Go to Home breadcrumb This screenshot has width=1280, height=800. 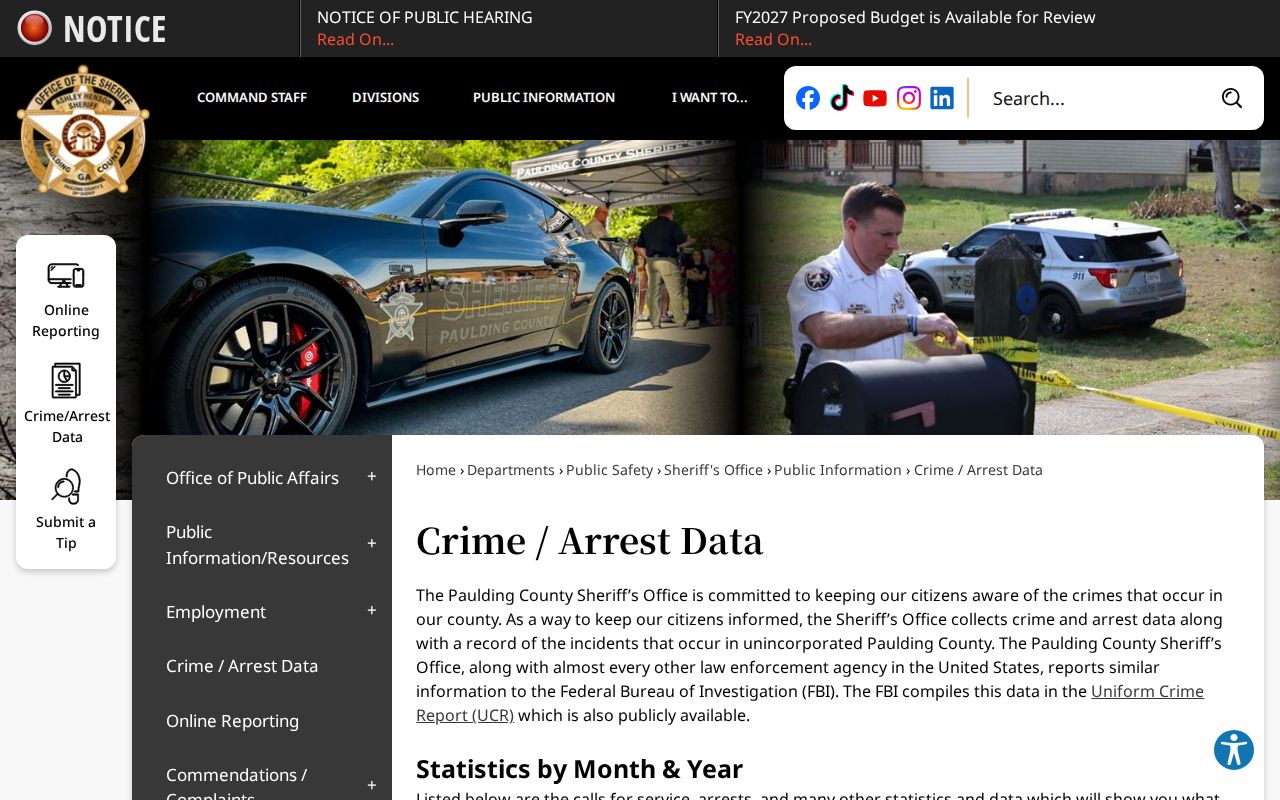[x=436, y=470]
